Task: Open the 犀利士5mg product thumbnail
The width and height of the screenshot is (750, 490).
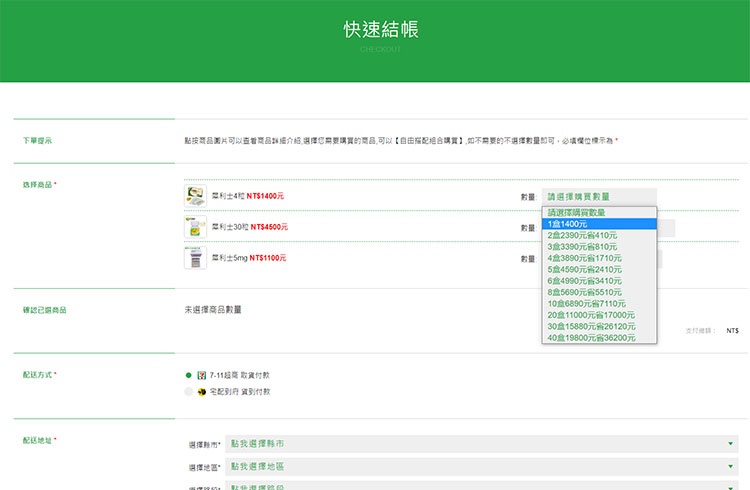Action: (x=195, y=258)
